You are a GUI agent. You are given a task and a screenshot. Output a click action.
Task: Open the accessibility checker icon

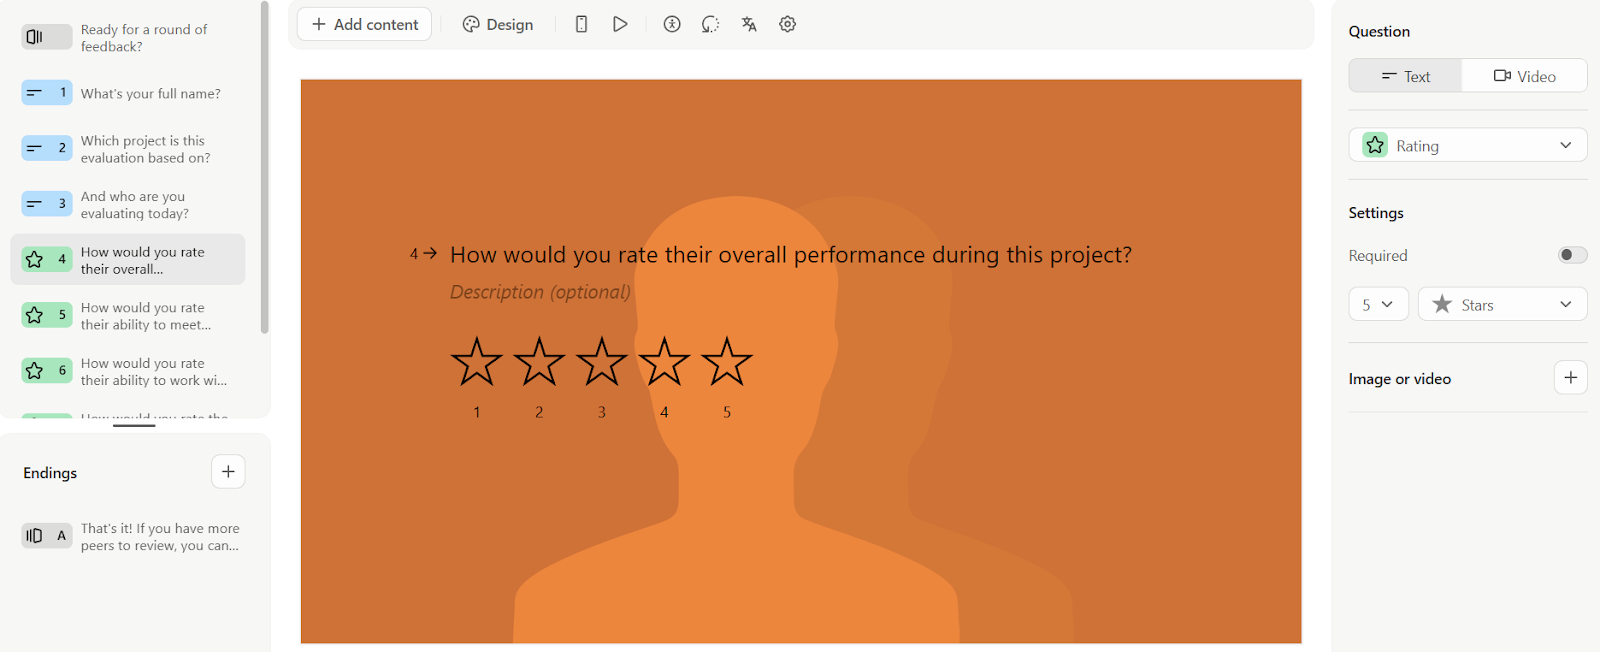click(671, 23)
